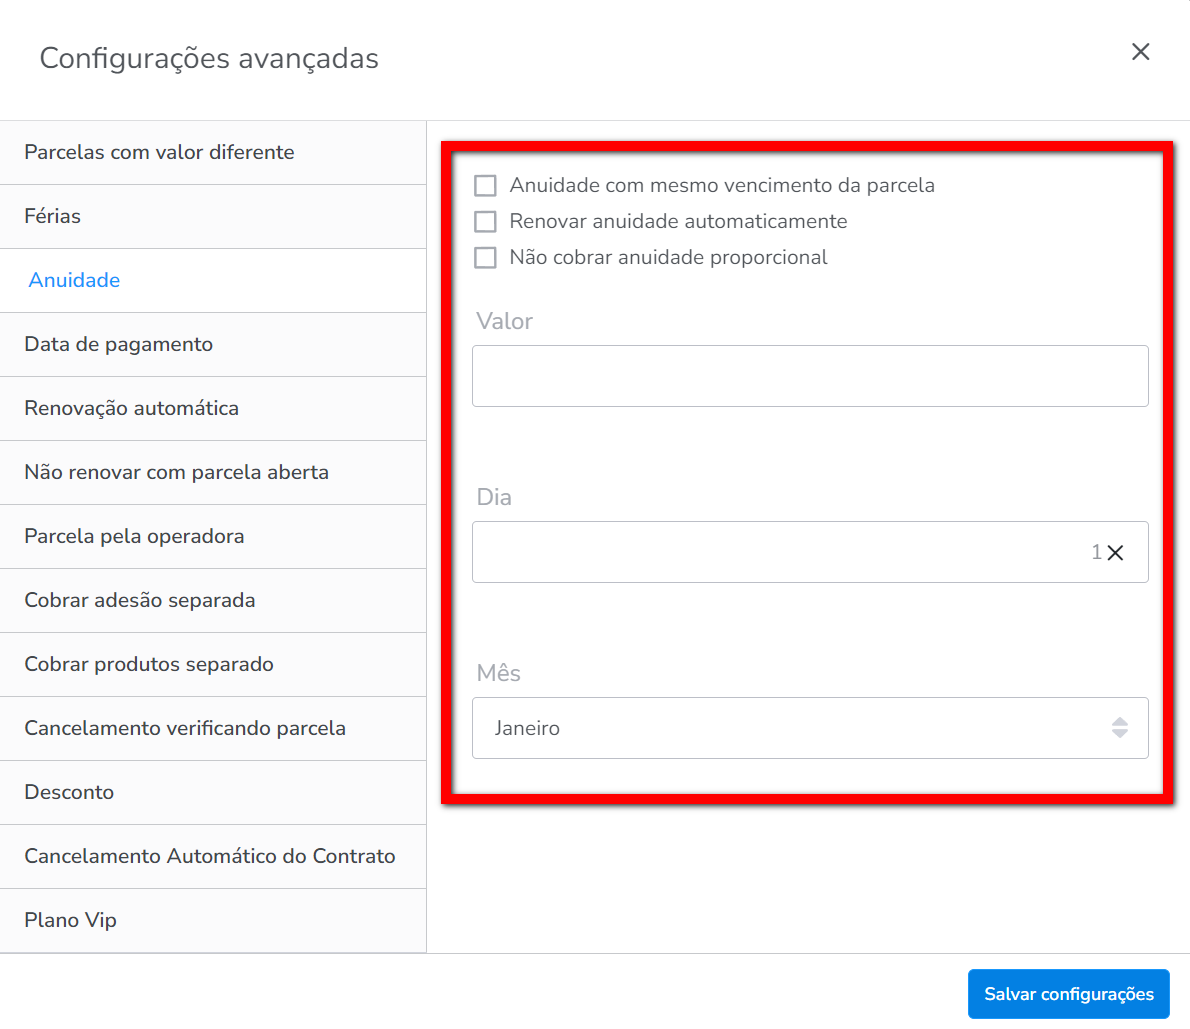
Task: Show the Cobrar adesão separada section
Action: pos(140,601)
